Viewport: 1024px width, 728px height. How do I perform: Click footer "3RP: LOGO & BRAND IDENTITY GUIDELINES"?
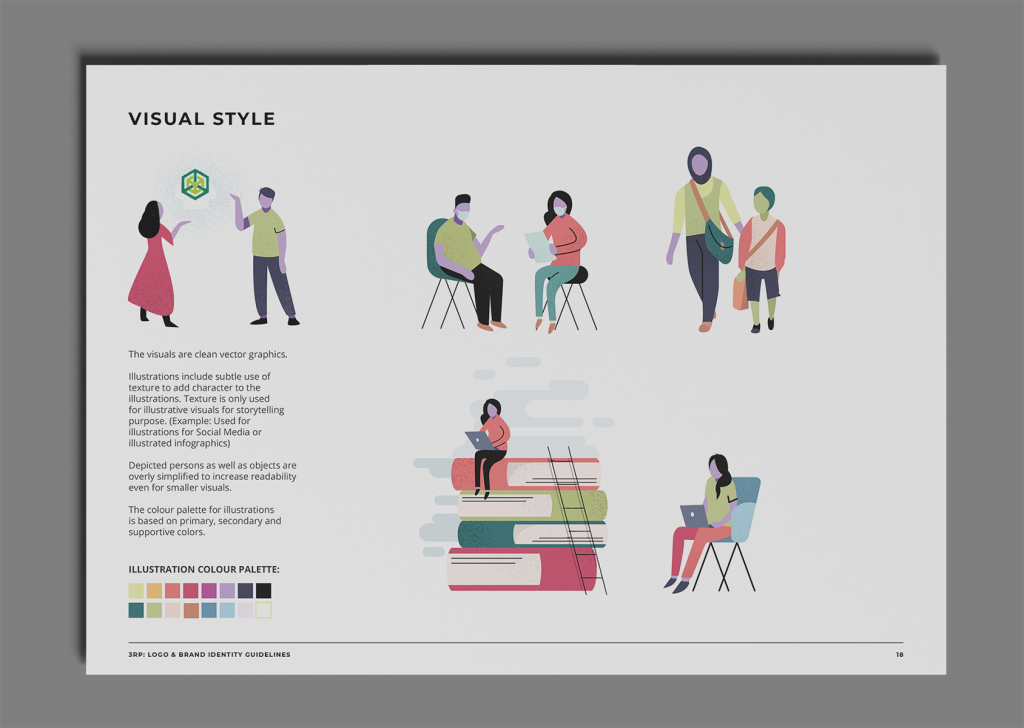[x=209, y=654]
